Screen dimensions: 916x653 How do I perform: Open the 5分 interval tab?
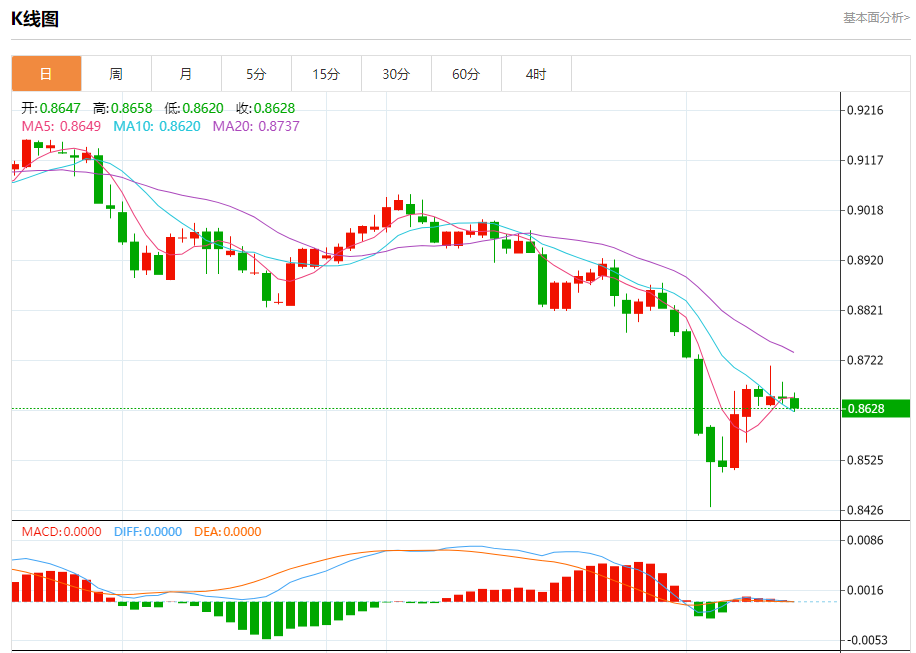point(256,74)
